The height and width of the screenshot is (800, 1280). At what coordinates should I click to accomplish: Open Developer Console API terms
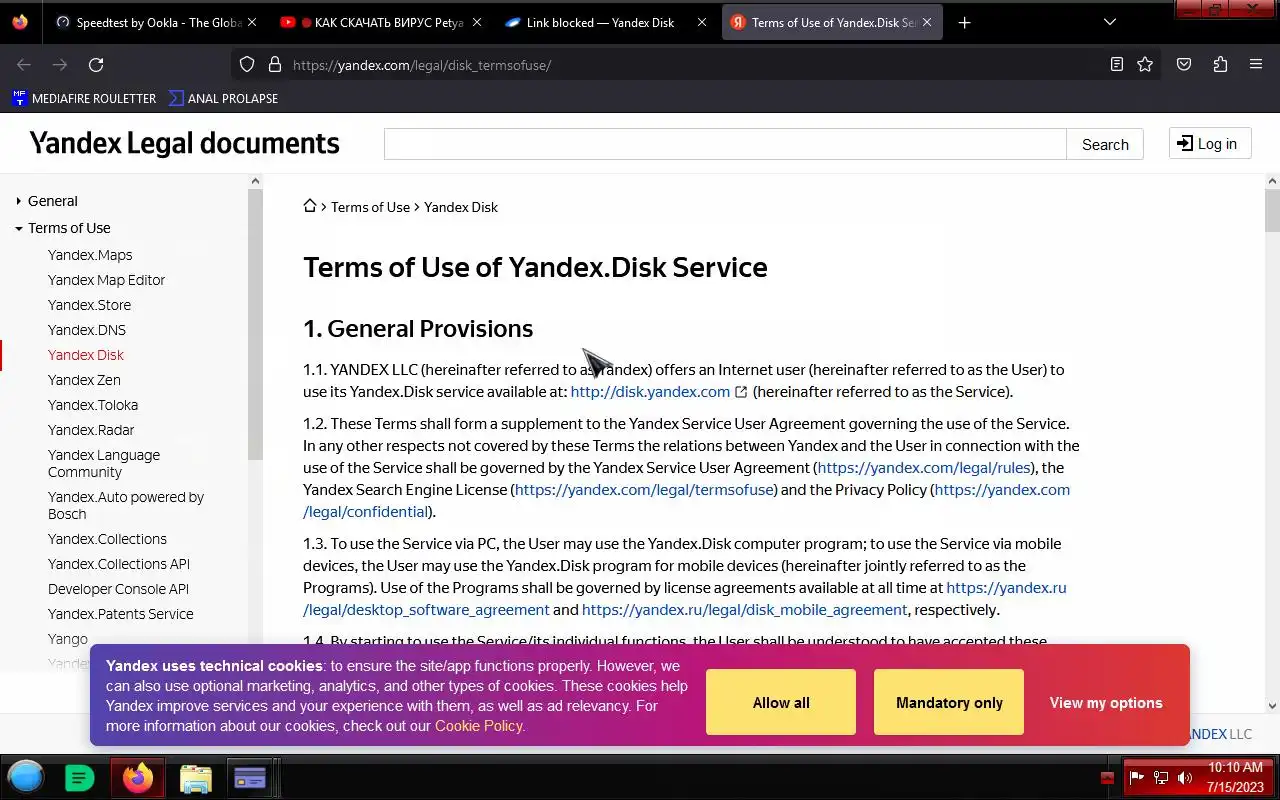click(x=118, y=589)
